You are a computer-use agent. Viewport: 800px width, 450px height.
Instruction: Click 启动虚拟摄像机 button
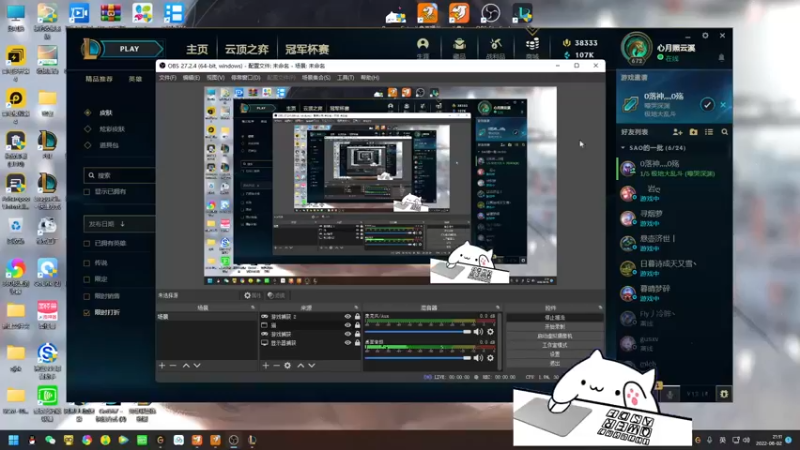555,336
